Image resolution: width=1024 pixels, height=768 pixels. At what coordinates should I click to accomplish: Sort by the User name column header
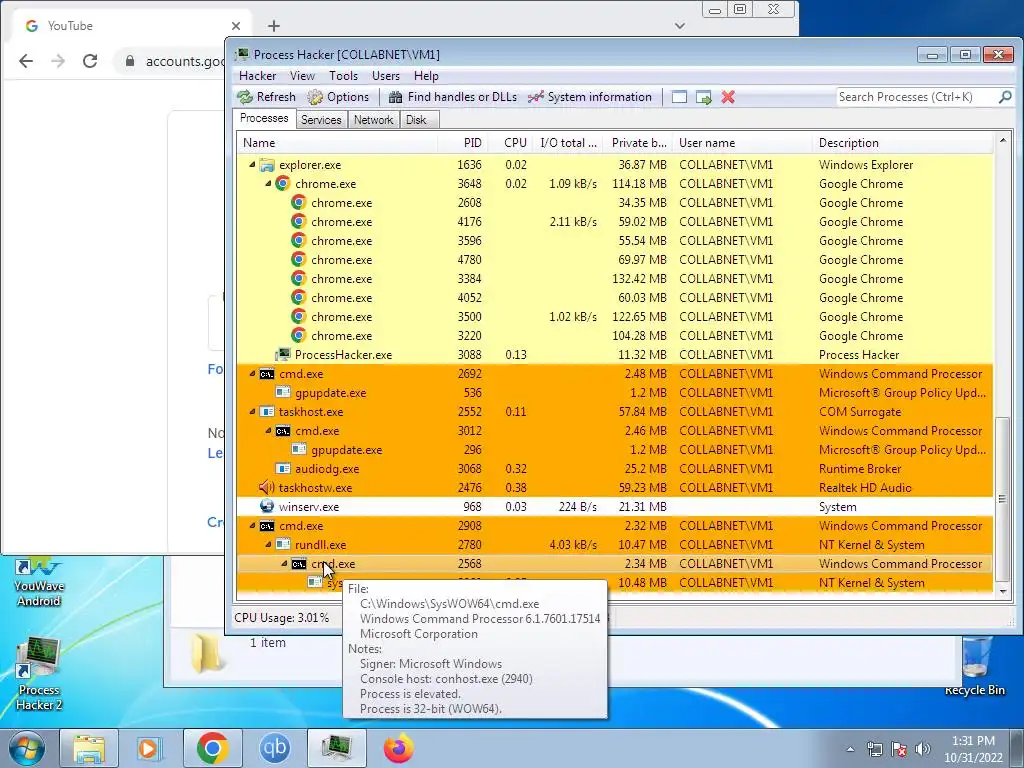743,142
